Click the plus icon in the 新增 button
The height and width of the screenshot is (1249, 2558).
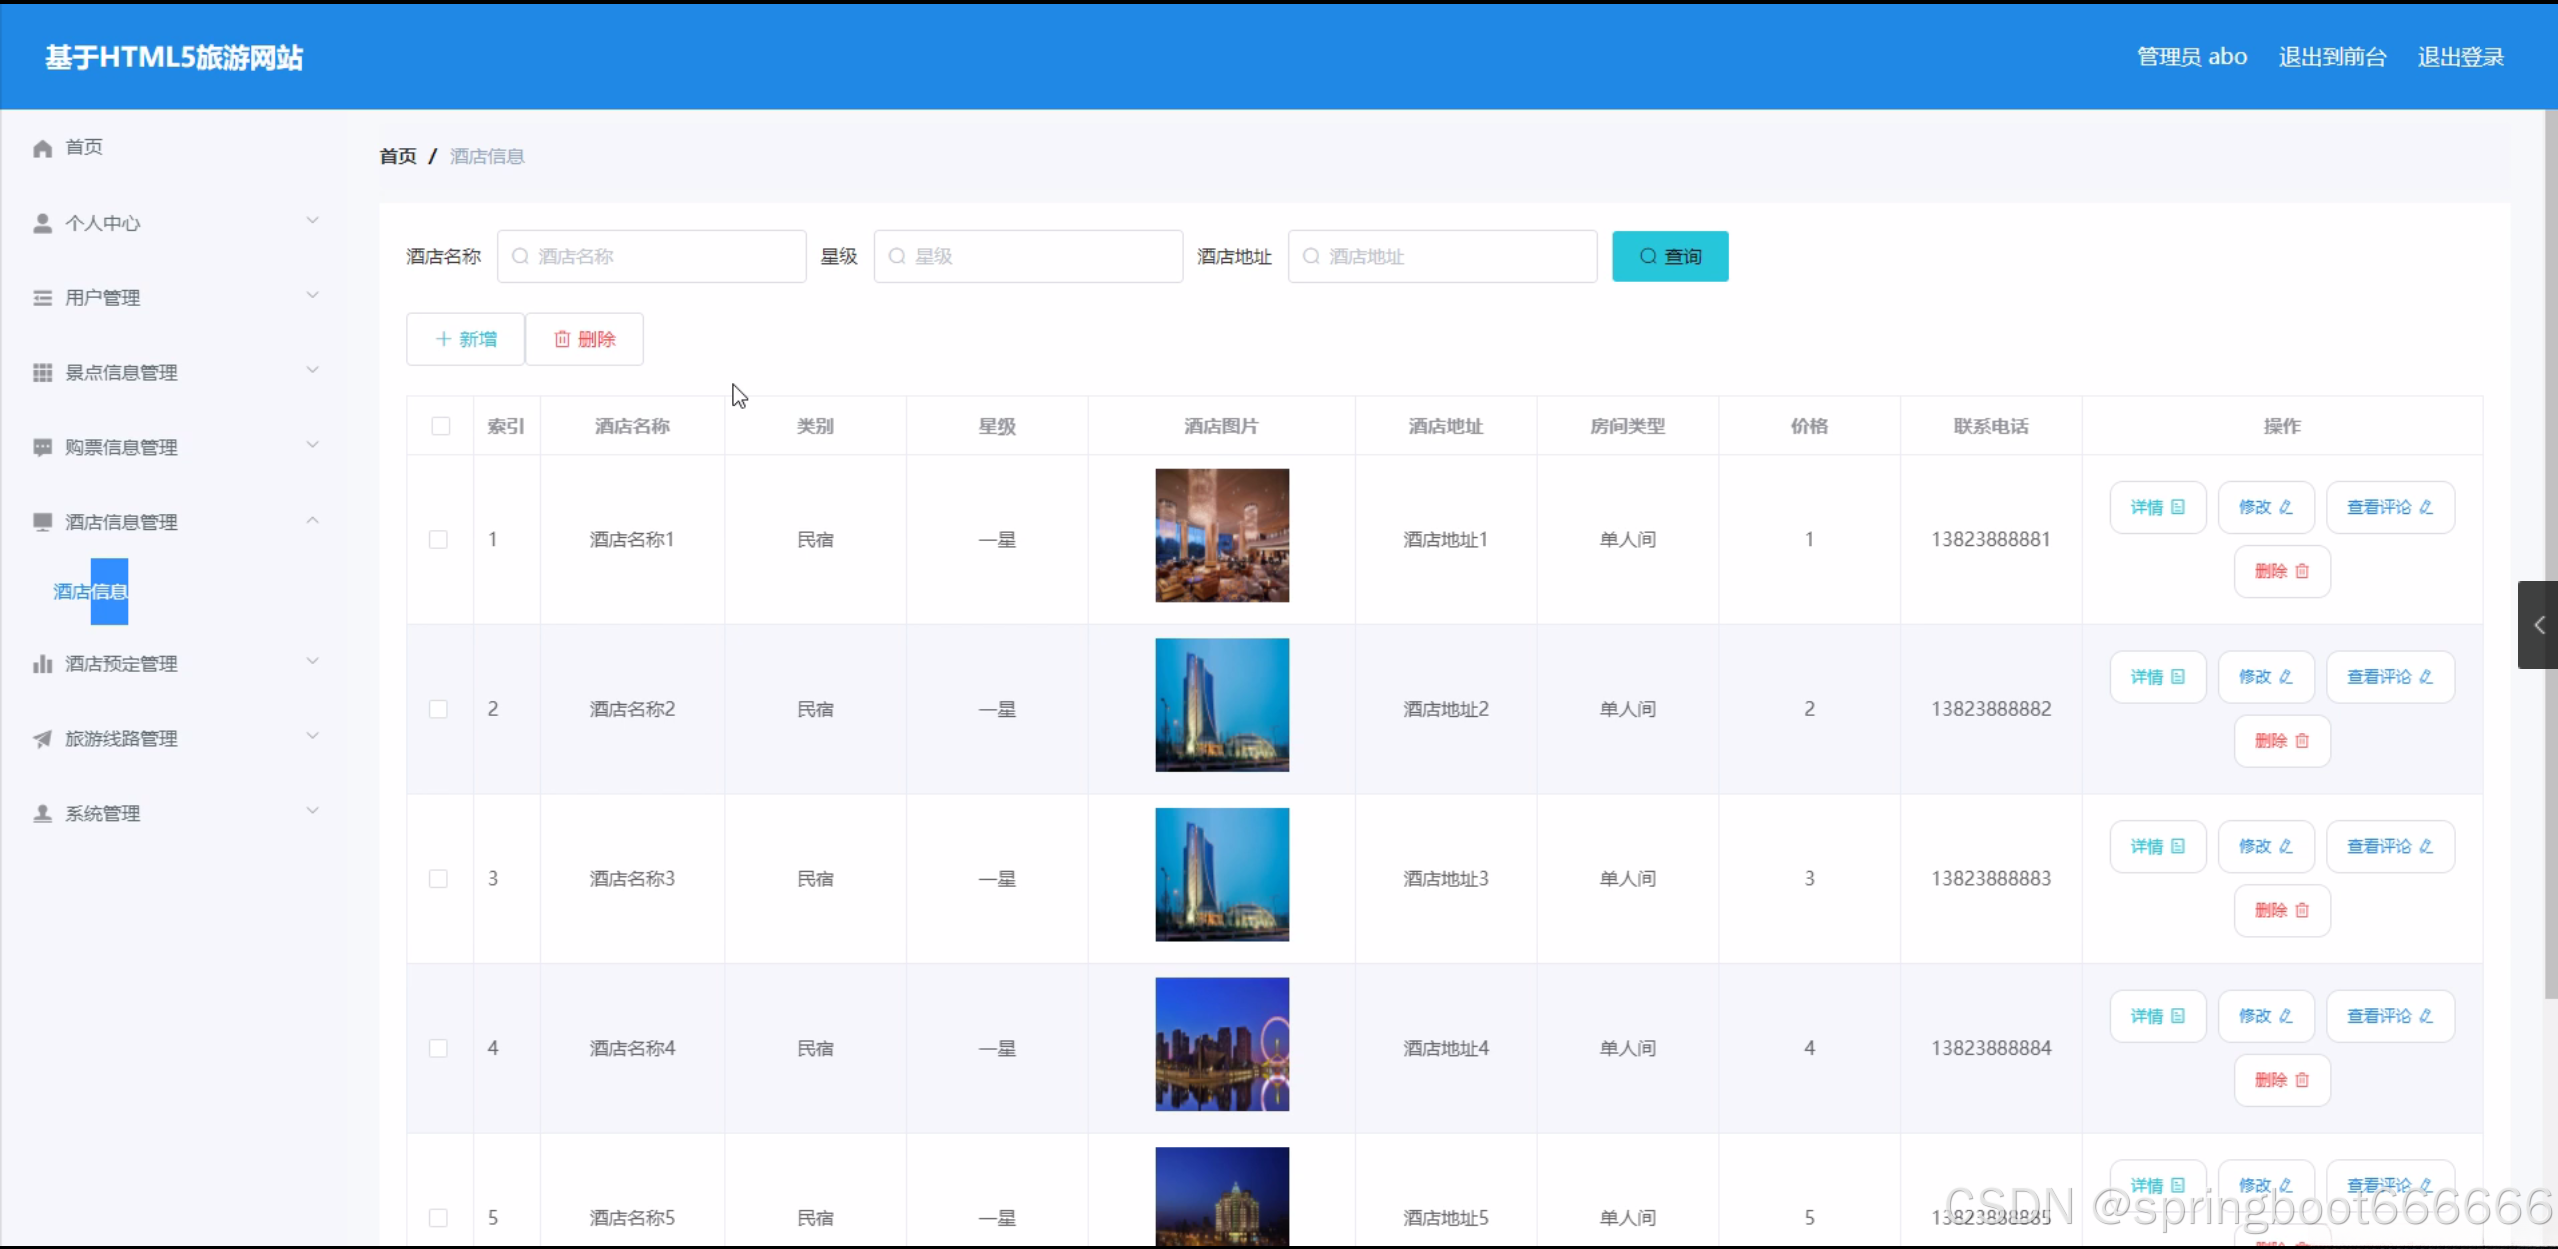click(443, 340)
